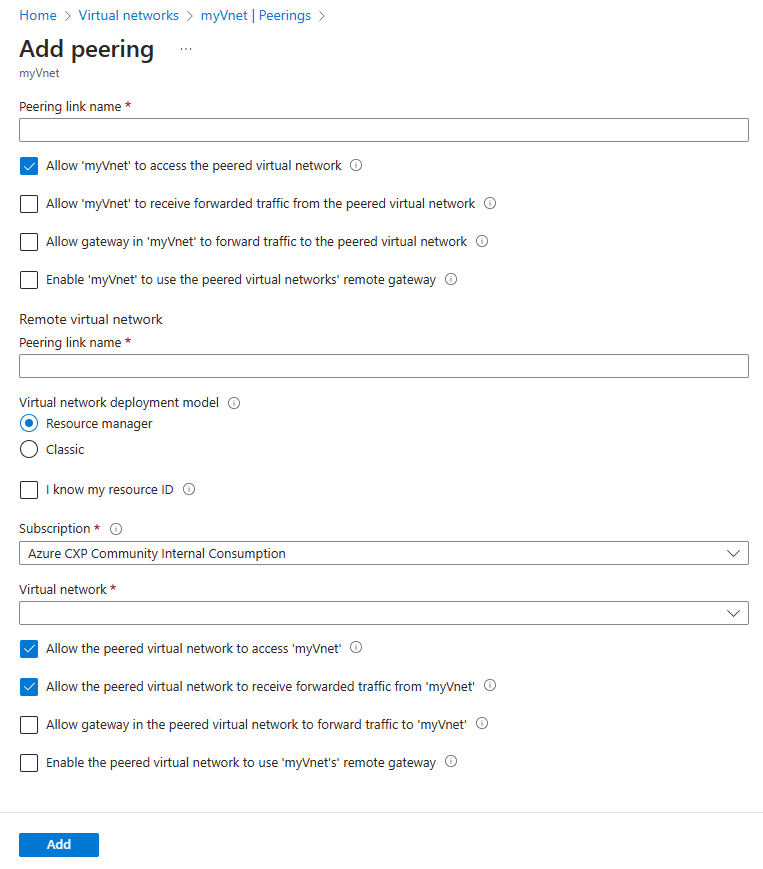Screen dimensions: 763x869
Task: Click the Add button to create peering
Action: click(58, 844)
